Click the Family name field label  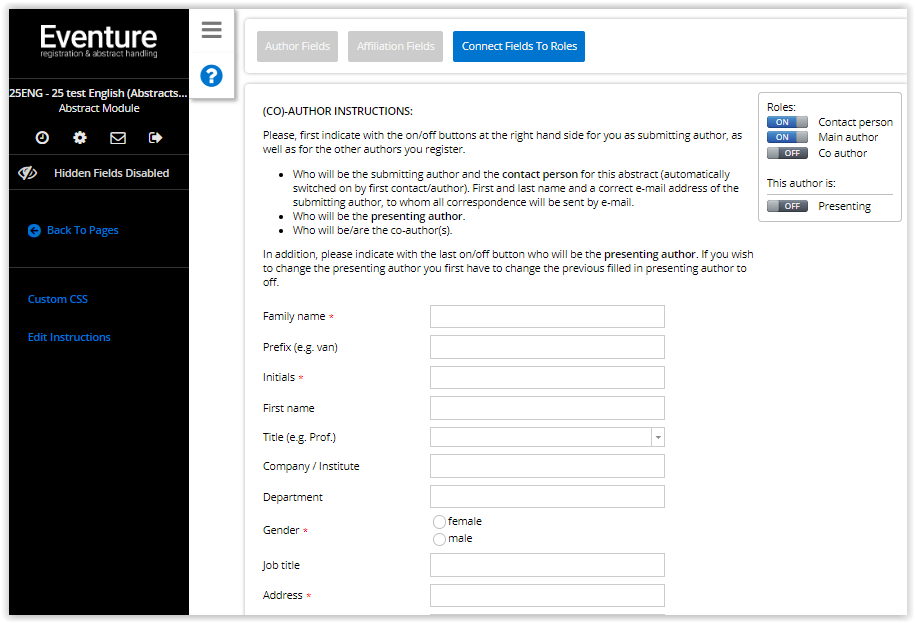point(294,316)
